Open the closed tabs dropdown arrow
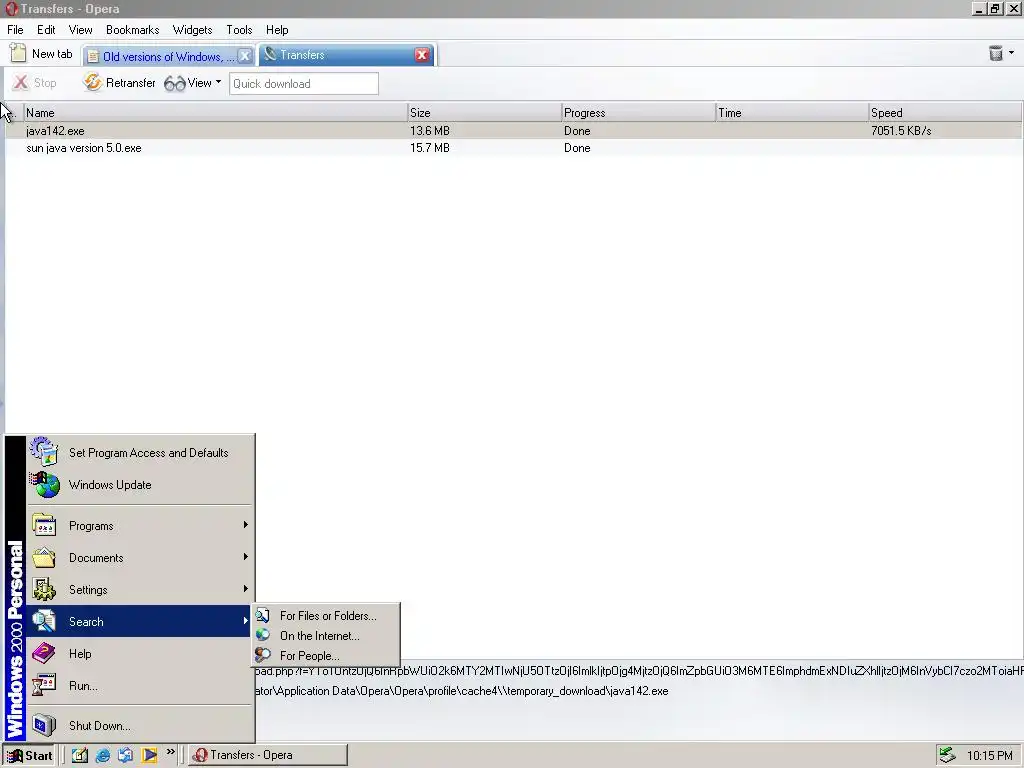The width and height of the screenshot is (1024, 768). pyautogui.click(x=1011, y=53)
